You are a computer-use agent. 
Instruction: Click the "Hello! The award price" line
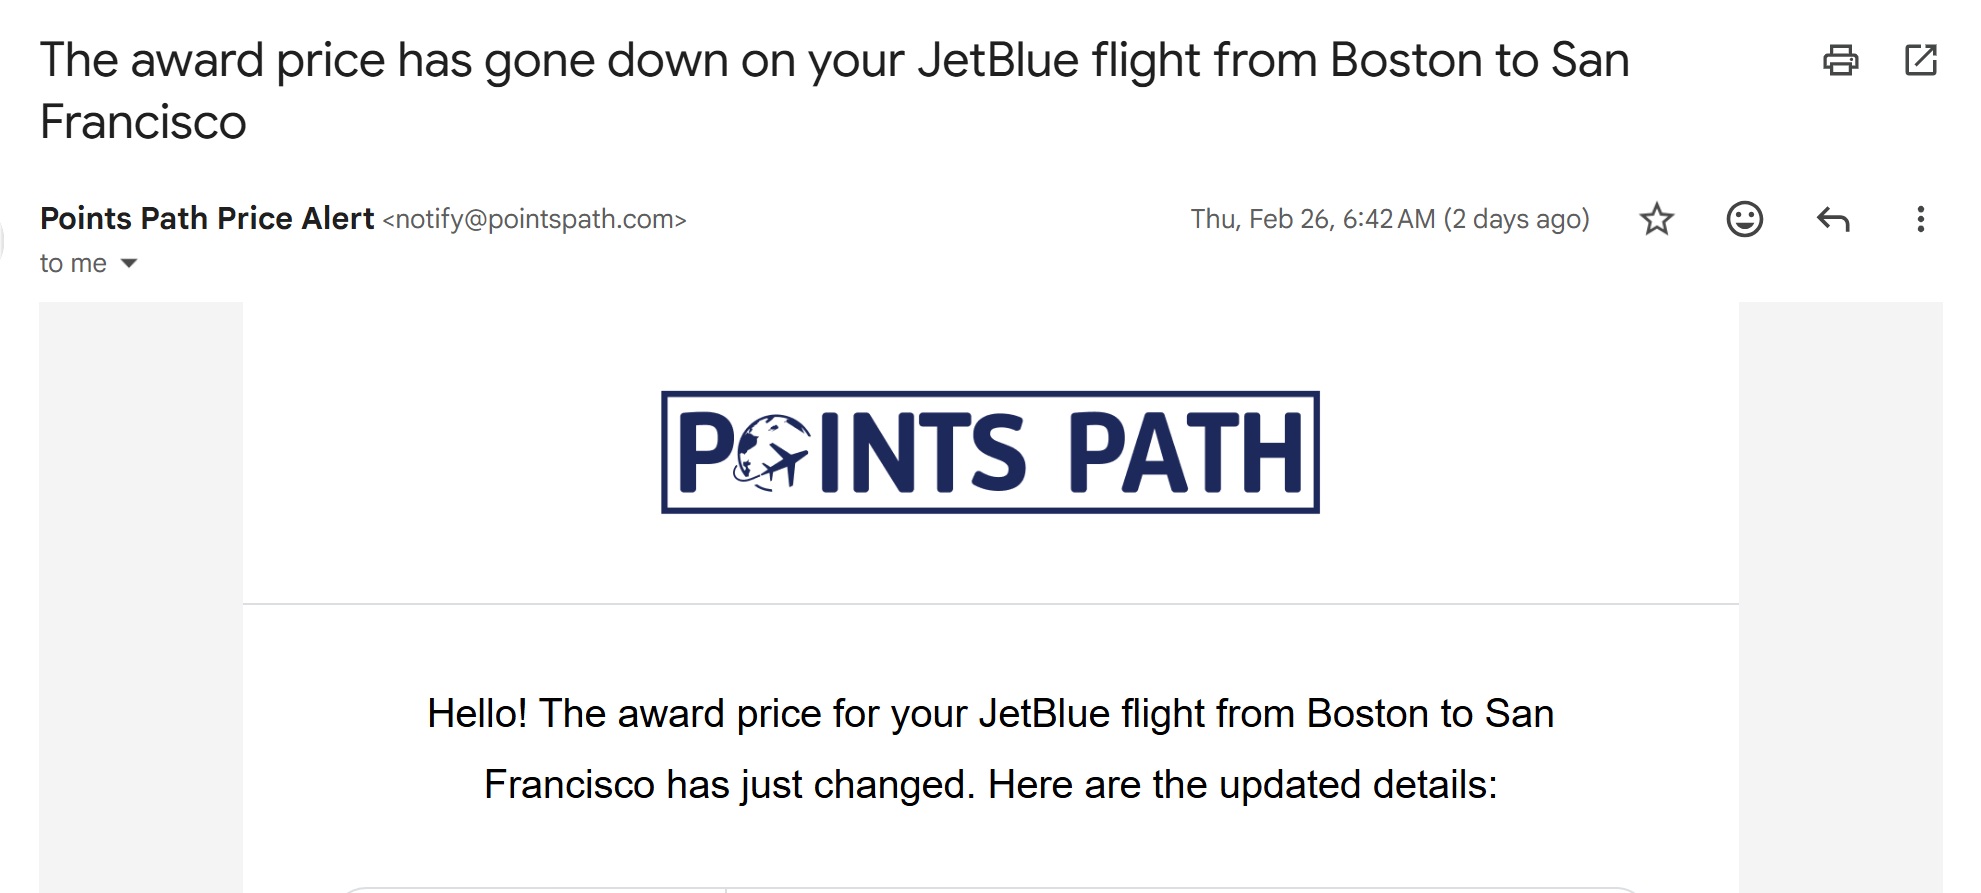pyautogui.click(x=990, y=714)
